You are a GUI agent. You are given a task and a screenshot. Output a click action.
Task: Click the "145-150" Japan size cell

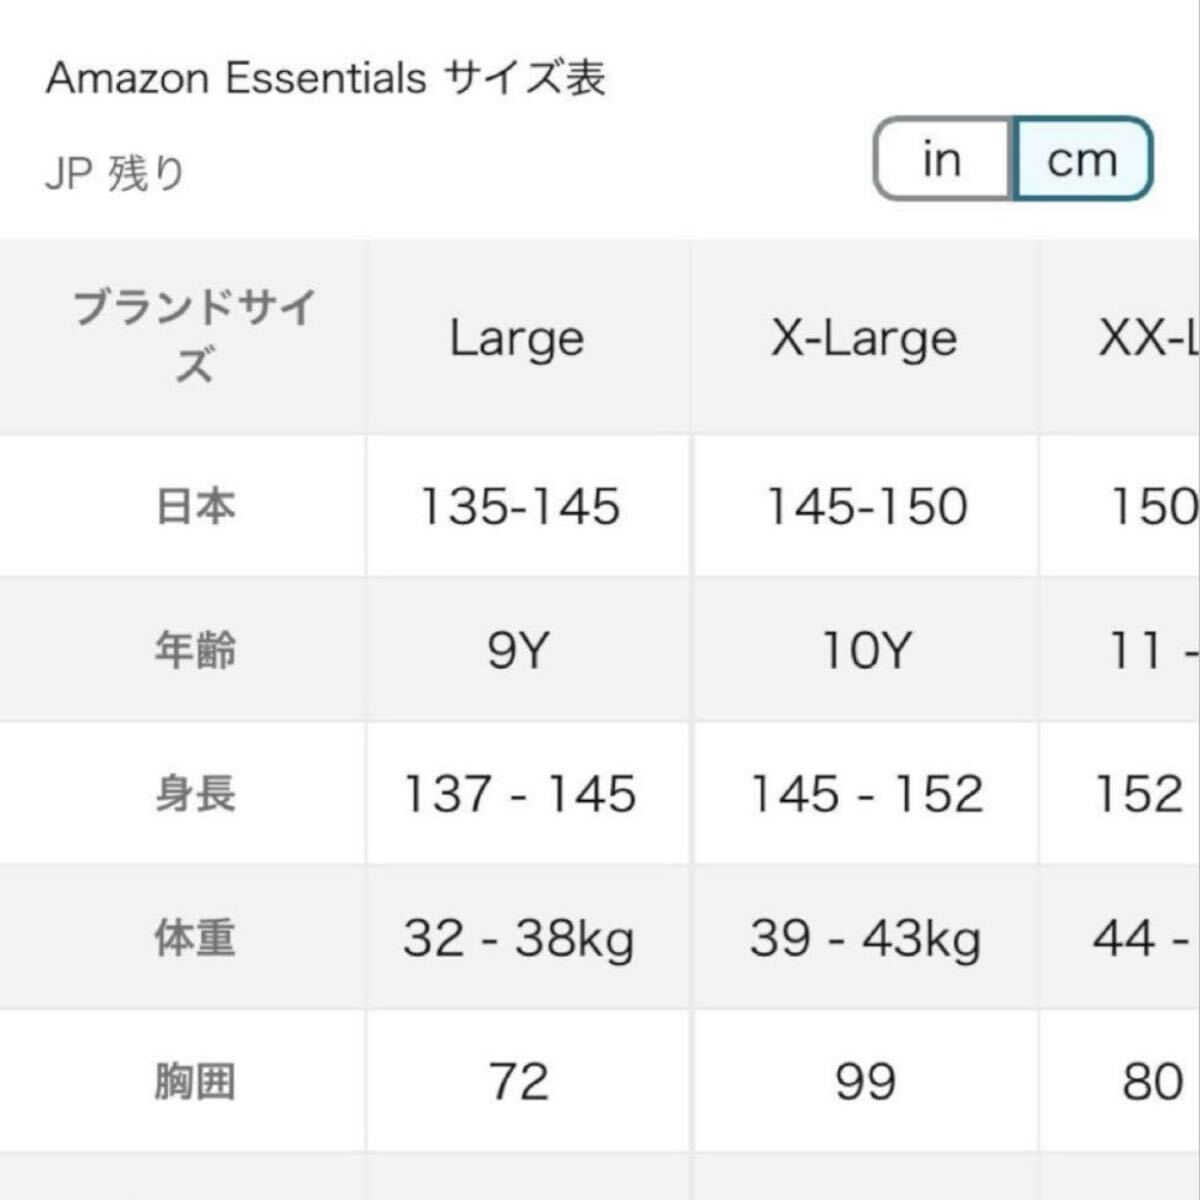866,506
